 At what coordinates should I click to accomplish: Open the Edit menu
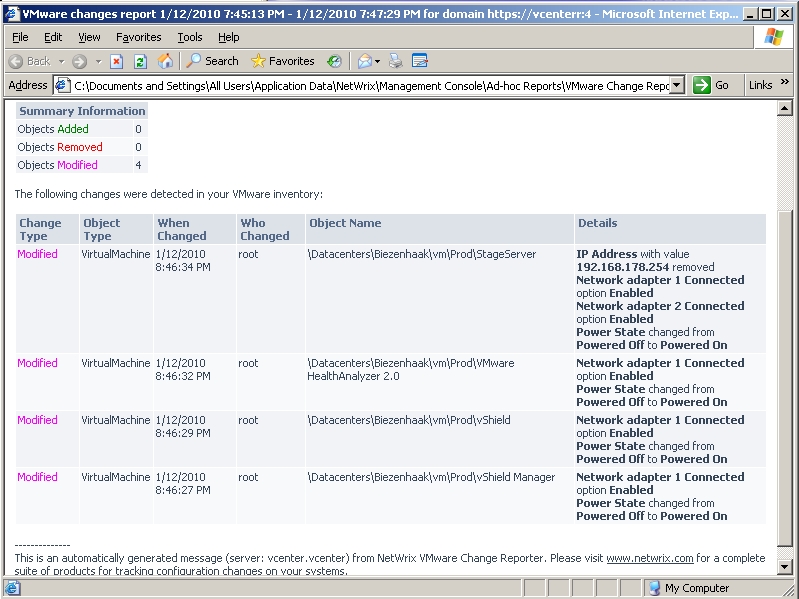tap(53, 37)
